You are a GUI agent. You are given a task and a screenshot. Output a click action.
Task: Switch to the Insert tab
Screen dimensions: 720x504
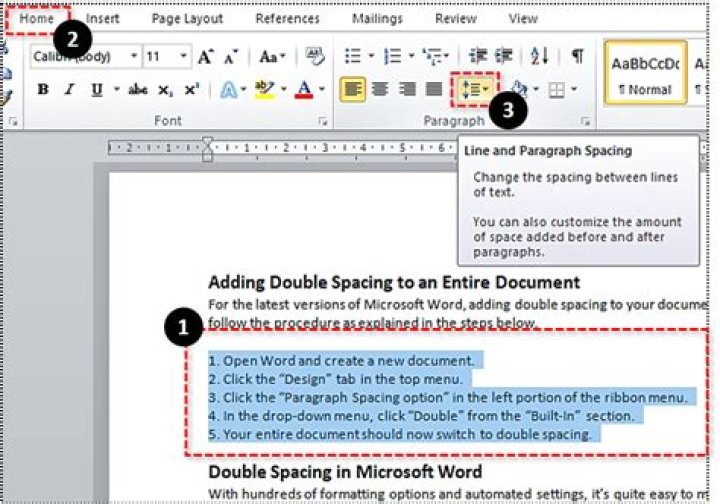point(102,18)
